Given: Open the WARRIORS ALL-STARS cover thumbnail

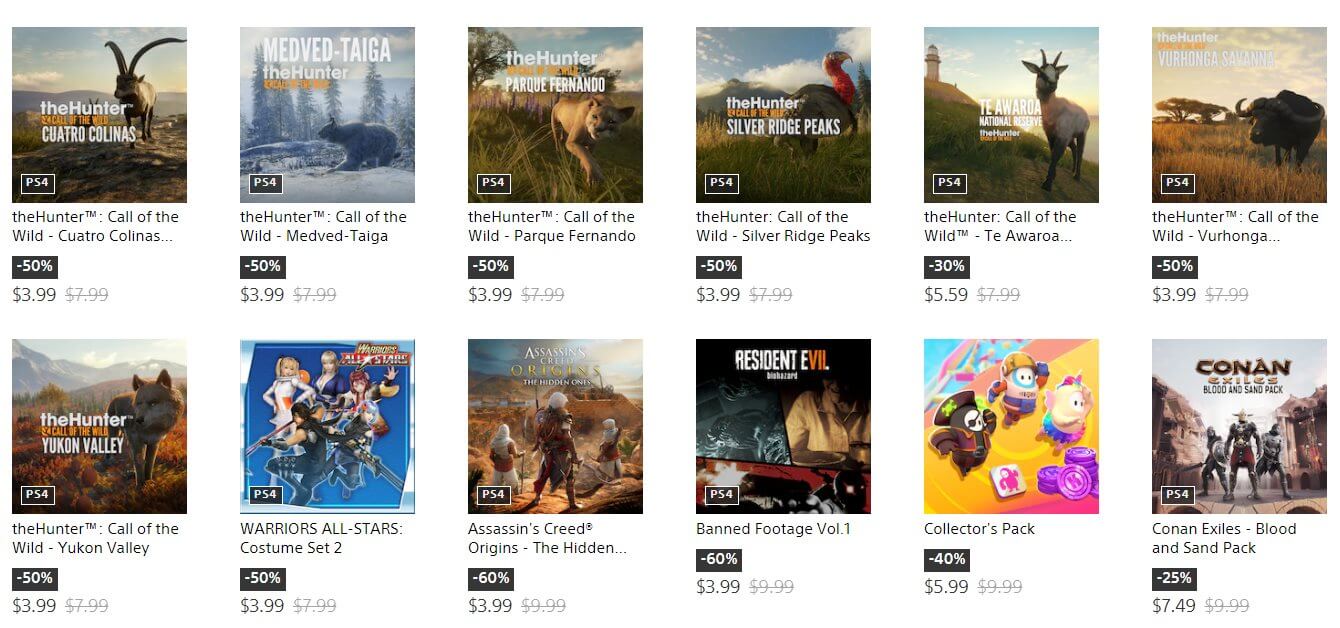Looking at the screenshot, I should click(x=327, y=426).
